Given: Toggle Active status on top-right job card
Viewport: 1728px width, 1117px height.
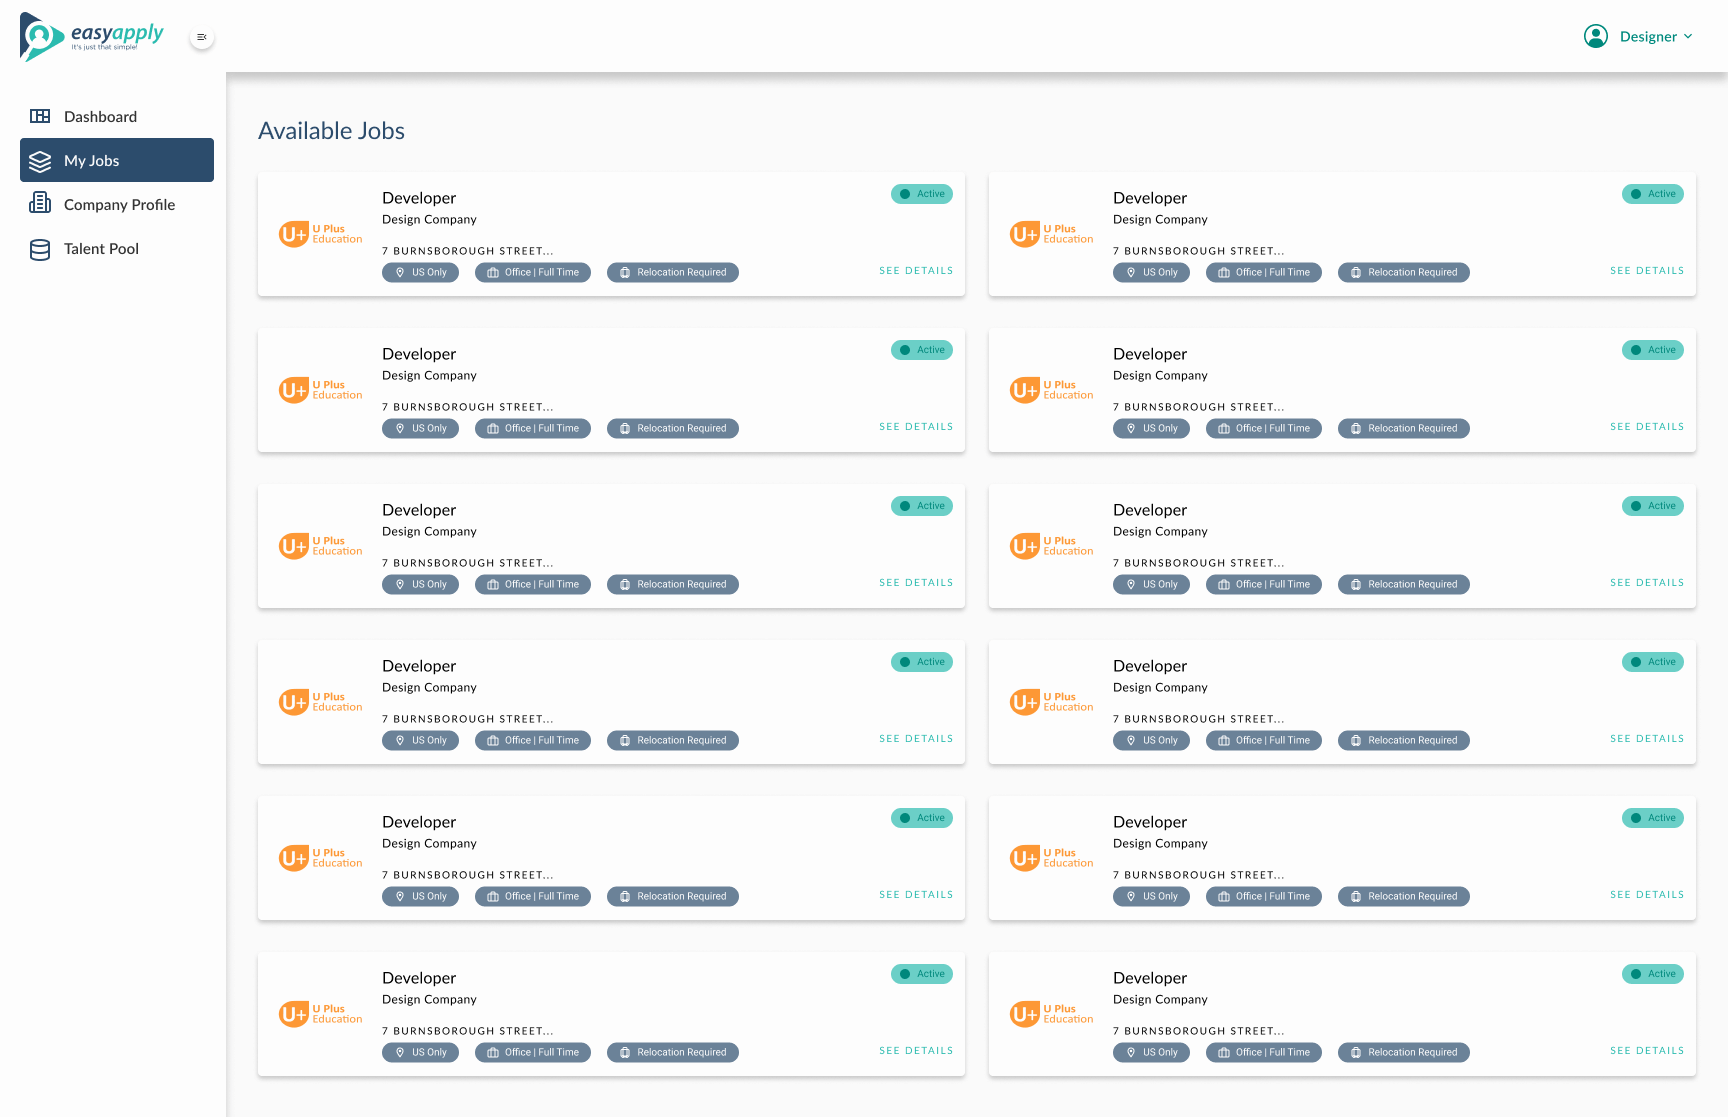Looking at the screenshot, I should [1653, 194].
